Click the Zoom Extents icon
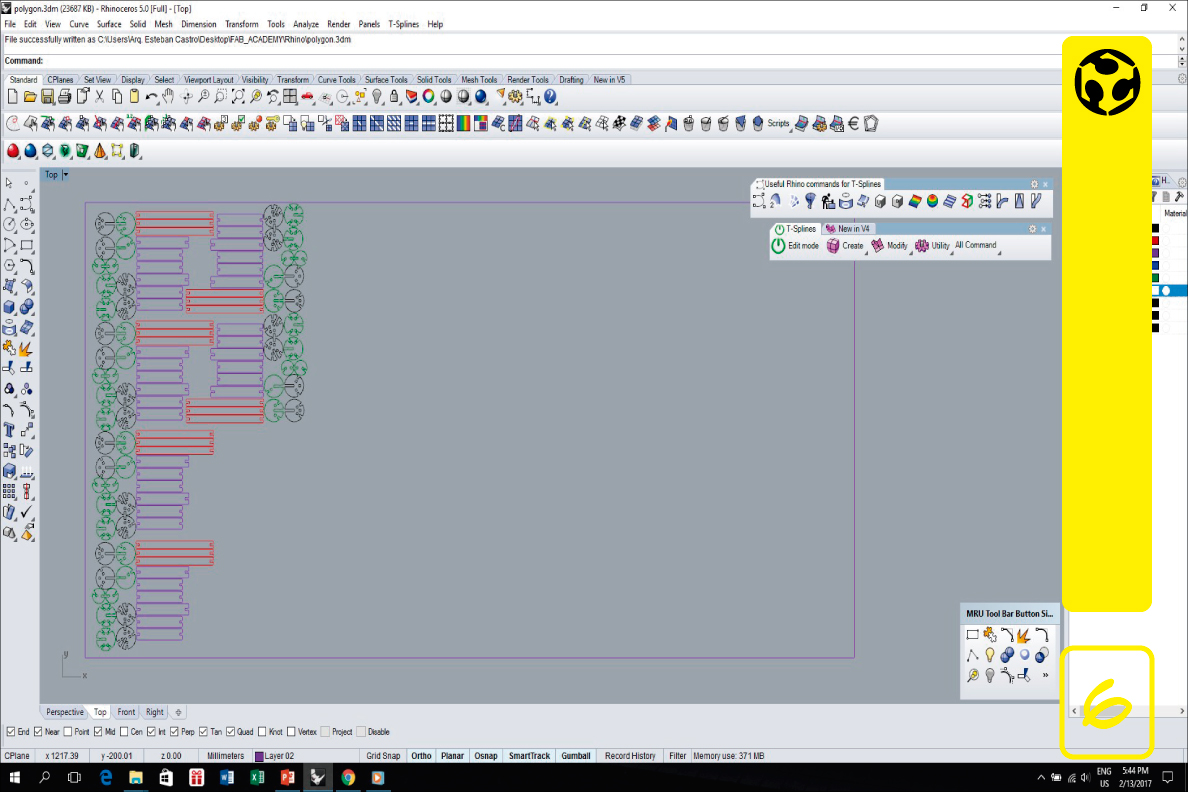The image size is (1188, 792). pyautogui.click(x=238, y=97)
